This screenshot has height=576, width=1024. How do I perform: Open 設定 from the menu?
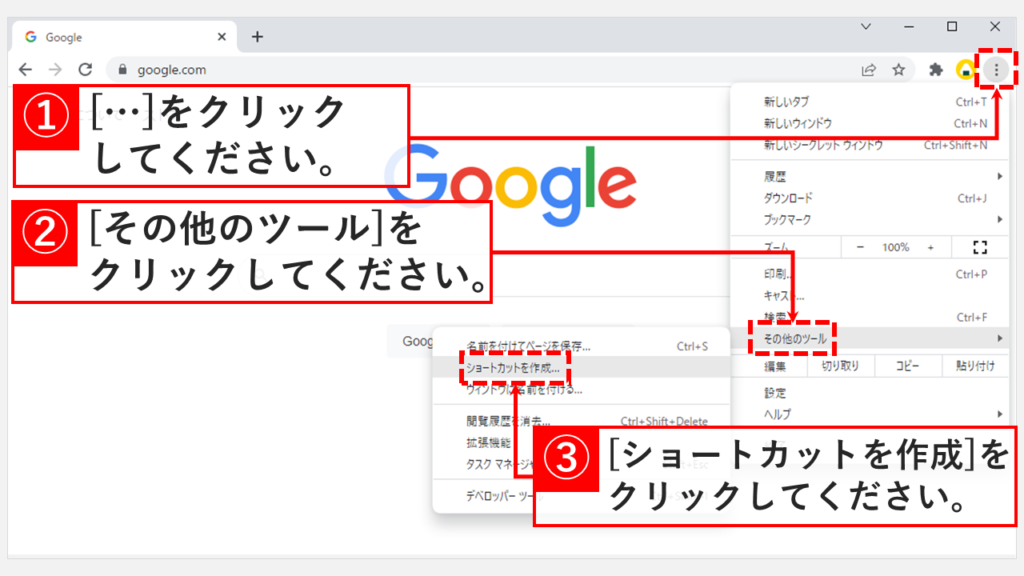[869, 393]
